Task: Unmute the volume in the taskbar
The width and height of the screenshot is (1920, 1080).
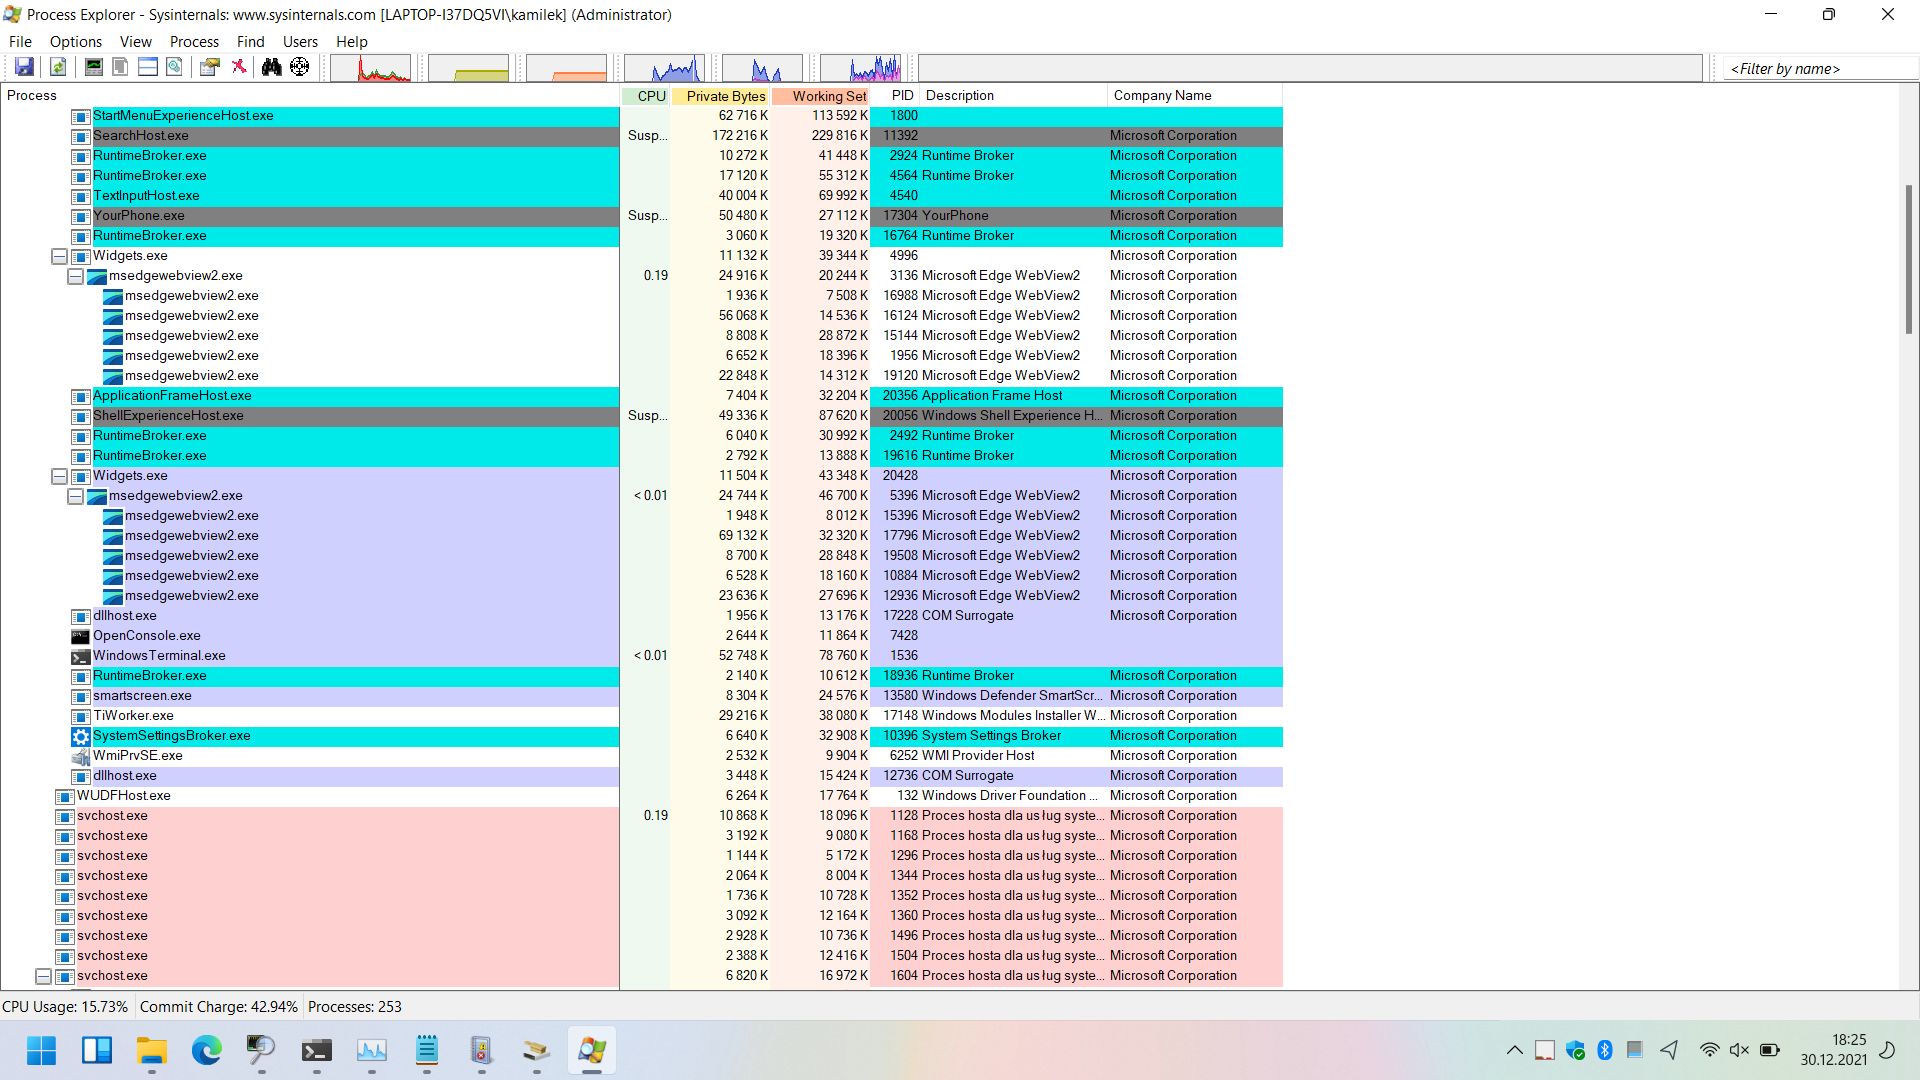Action: [x=1738, y=1050]
